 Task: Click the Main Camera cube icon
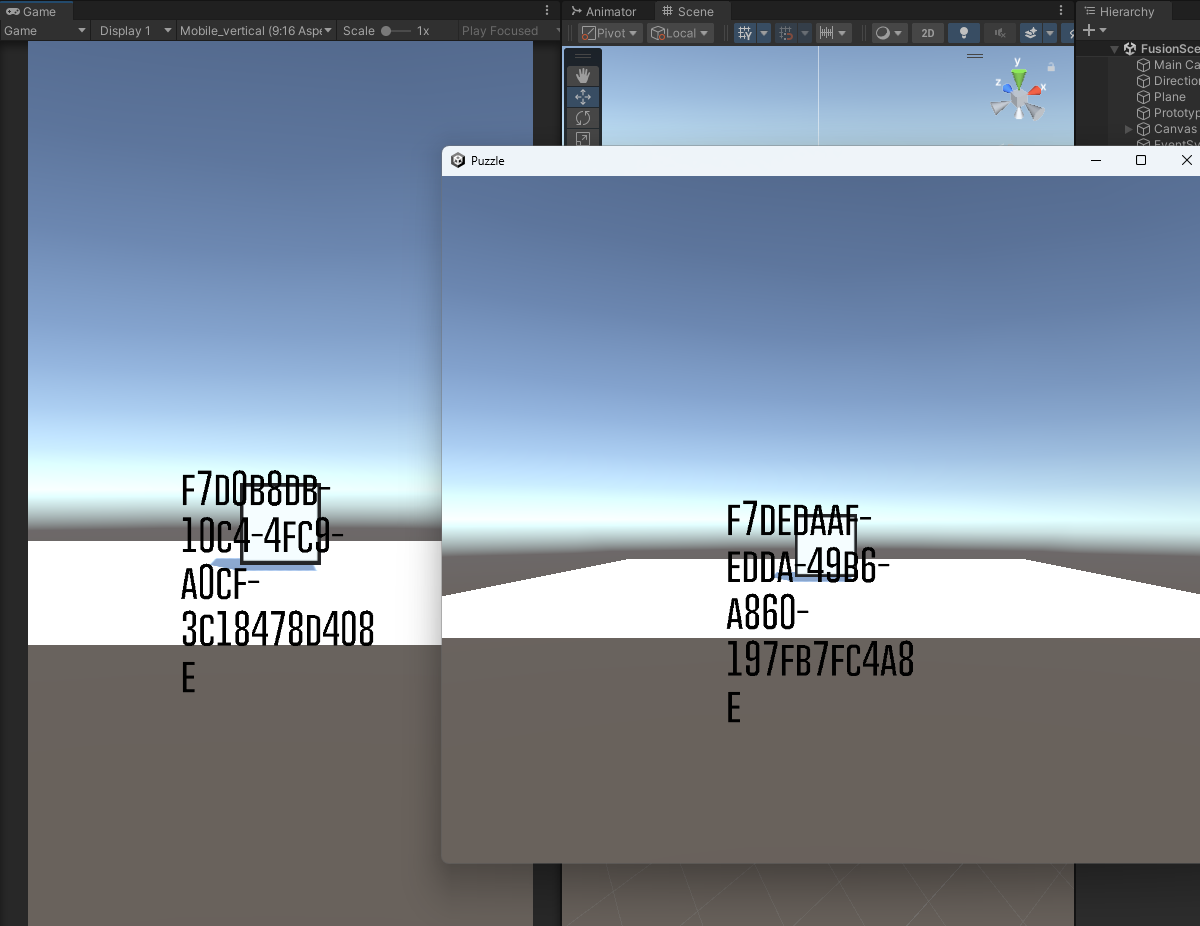point(1144,65)
